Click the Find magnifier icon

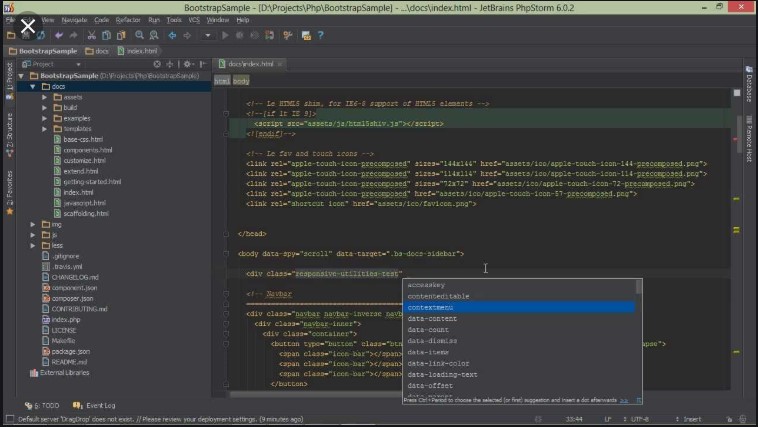click(139, 35)
